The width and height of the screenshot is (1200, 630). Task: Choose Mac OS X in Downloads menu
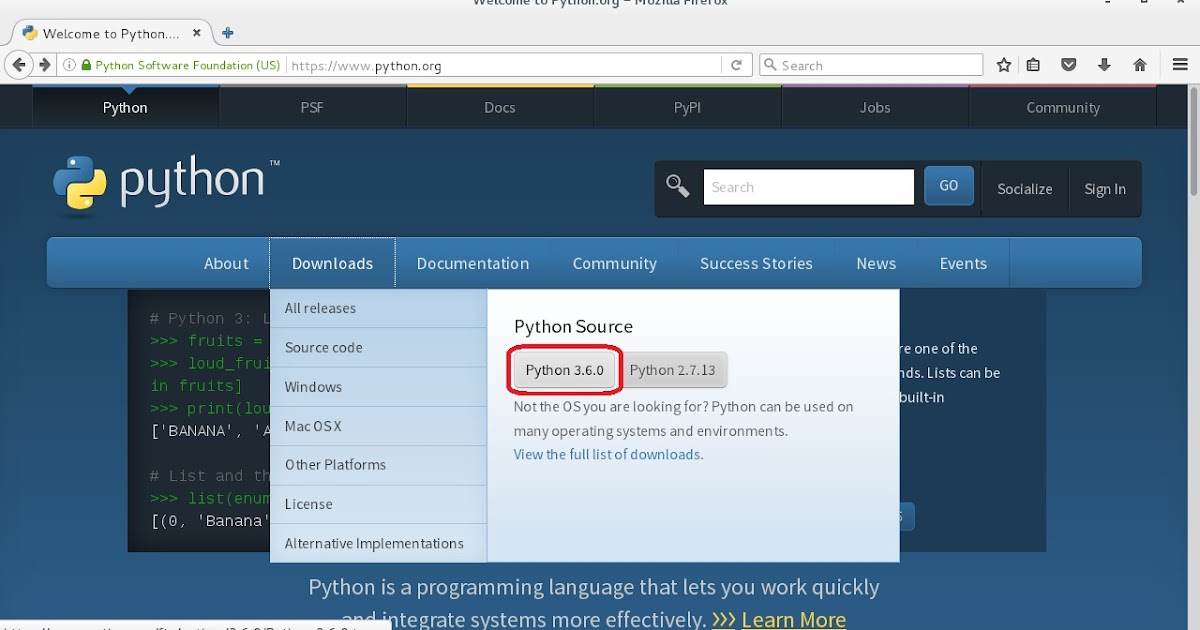(x=378, y=426)
